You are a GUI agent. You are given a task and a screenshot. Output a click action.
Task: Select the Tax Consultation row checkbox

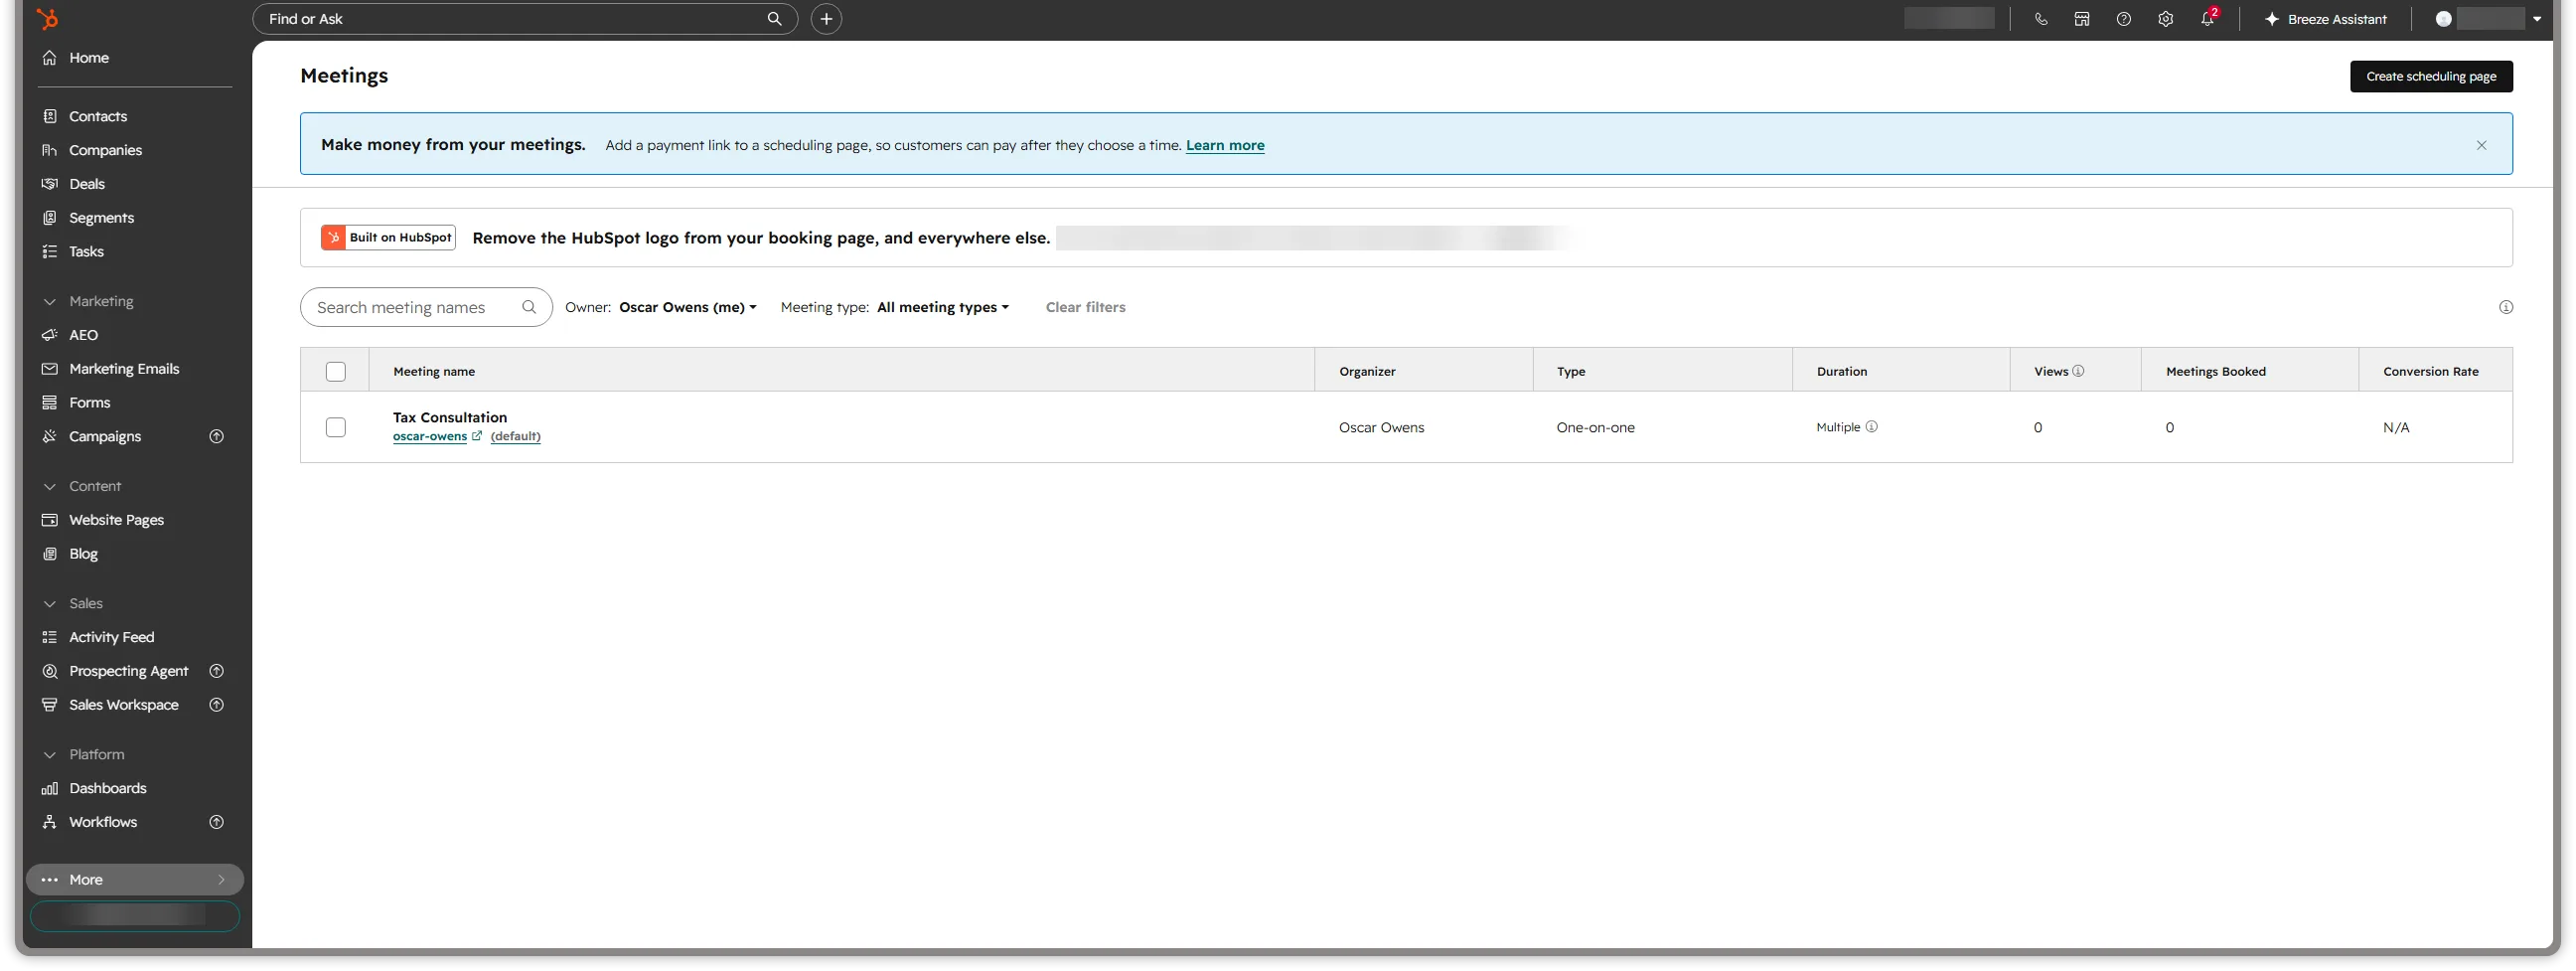(336, 428)
